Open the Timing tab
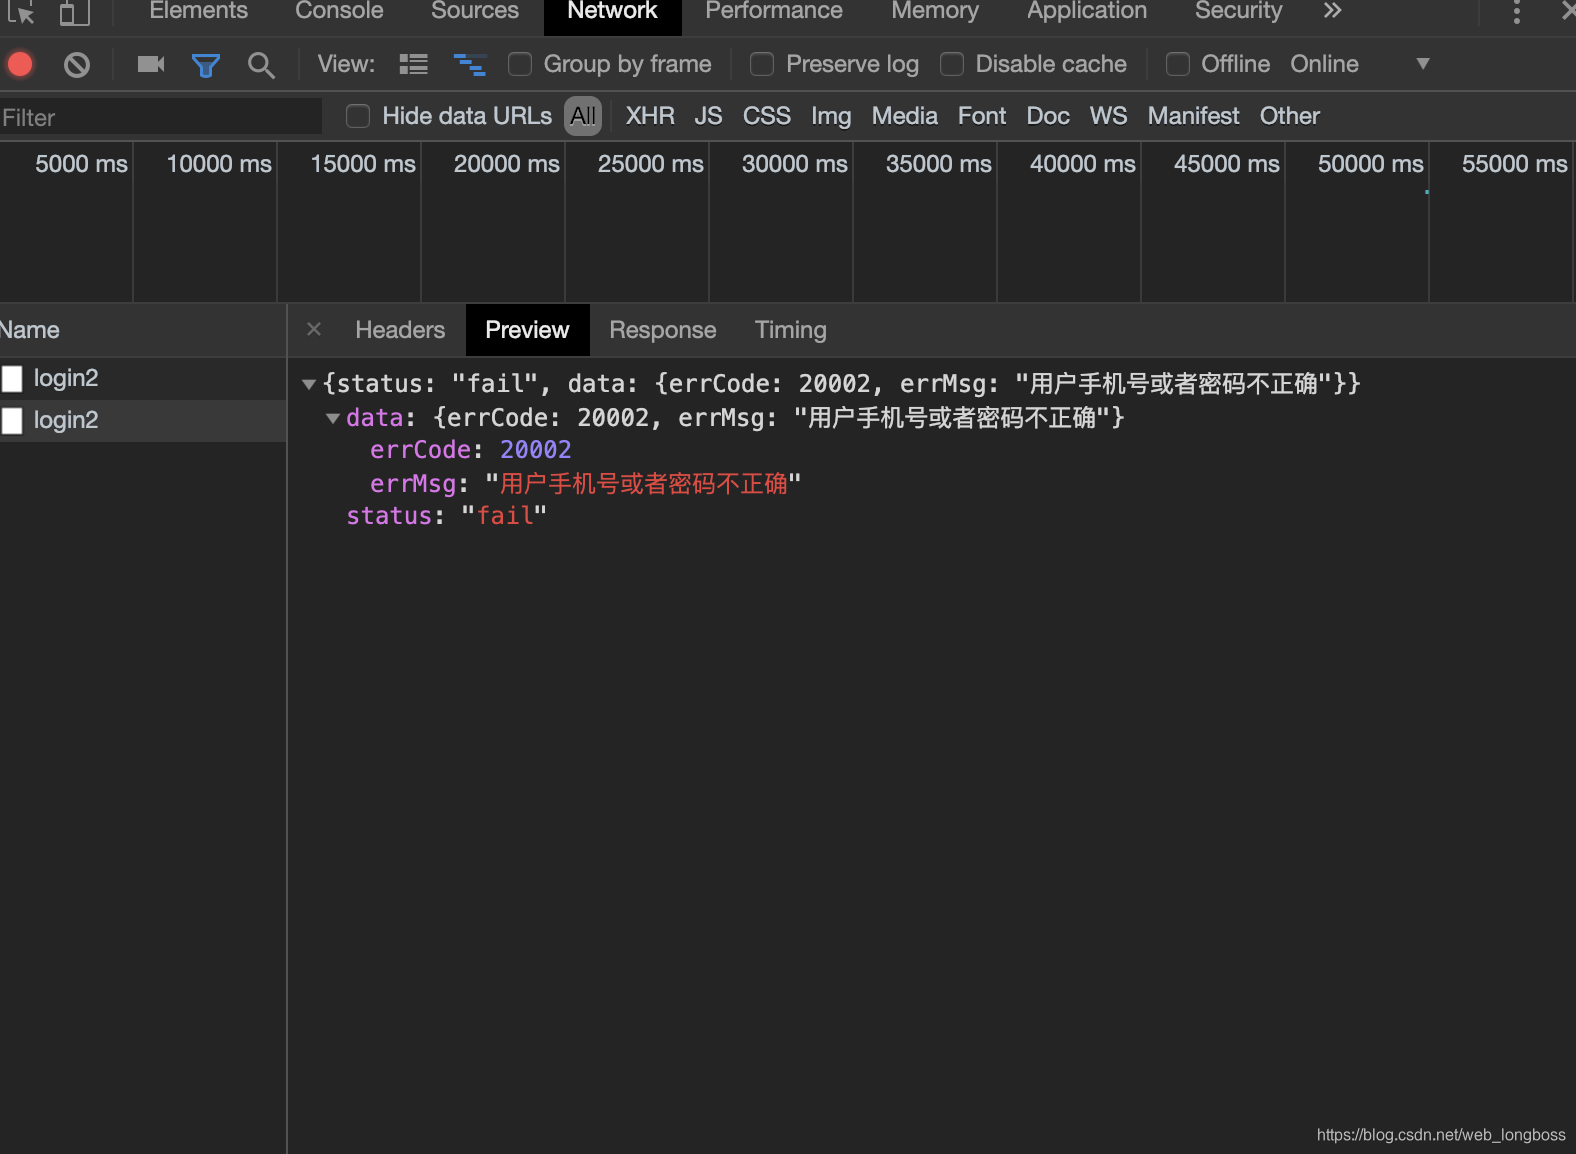The image size is (1576, 1154). click(791, 330)
